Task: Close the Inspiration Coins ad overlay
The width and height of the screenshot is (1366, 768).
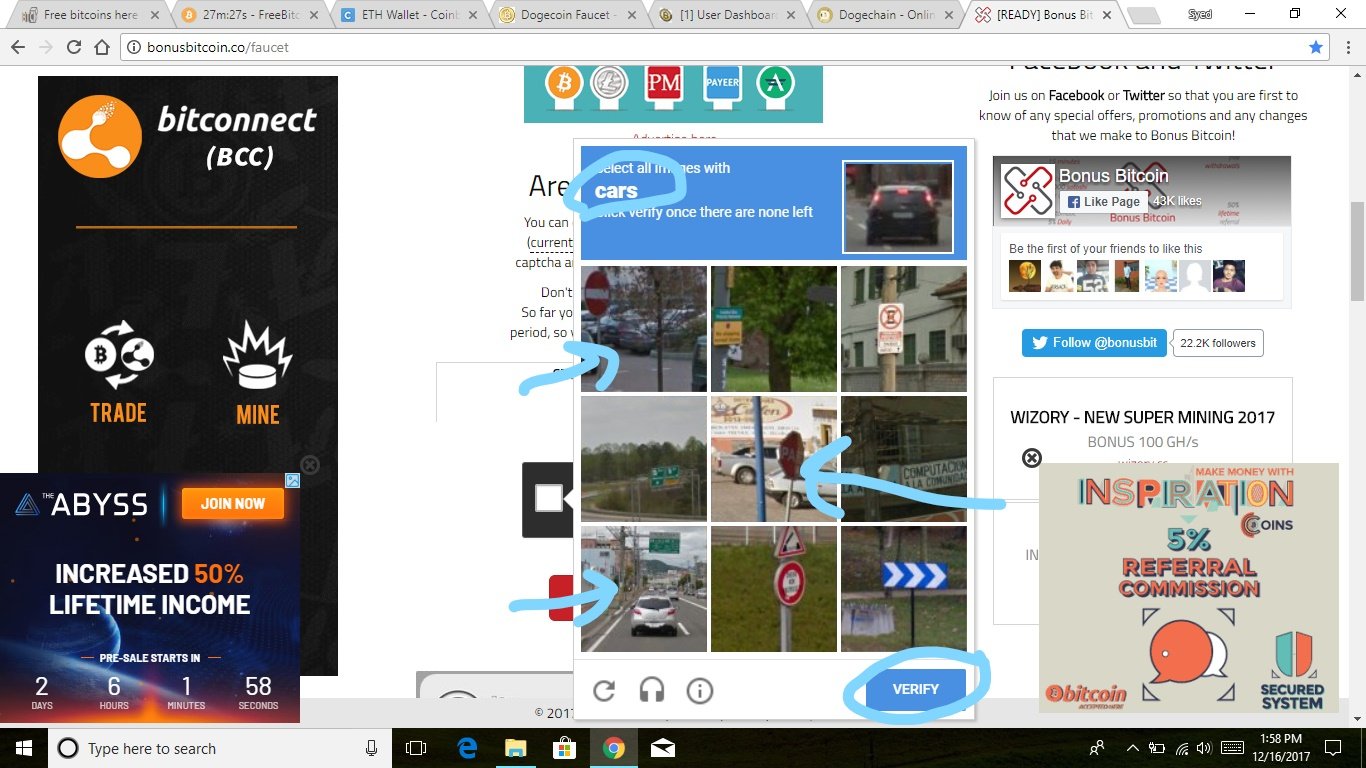Action: point(1032,458)
